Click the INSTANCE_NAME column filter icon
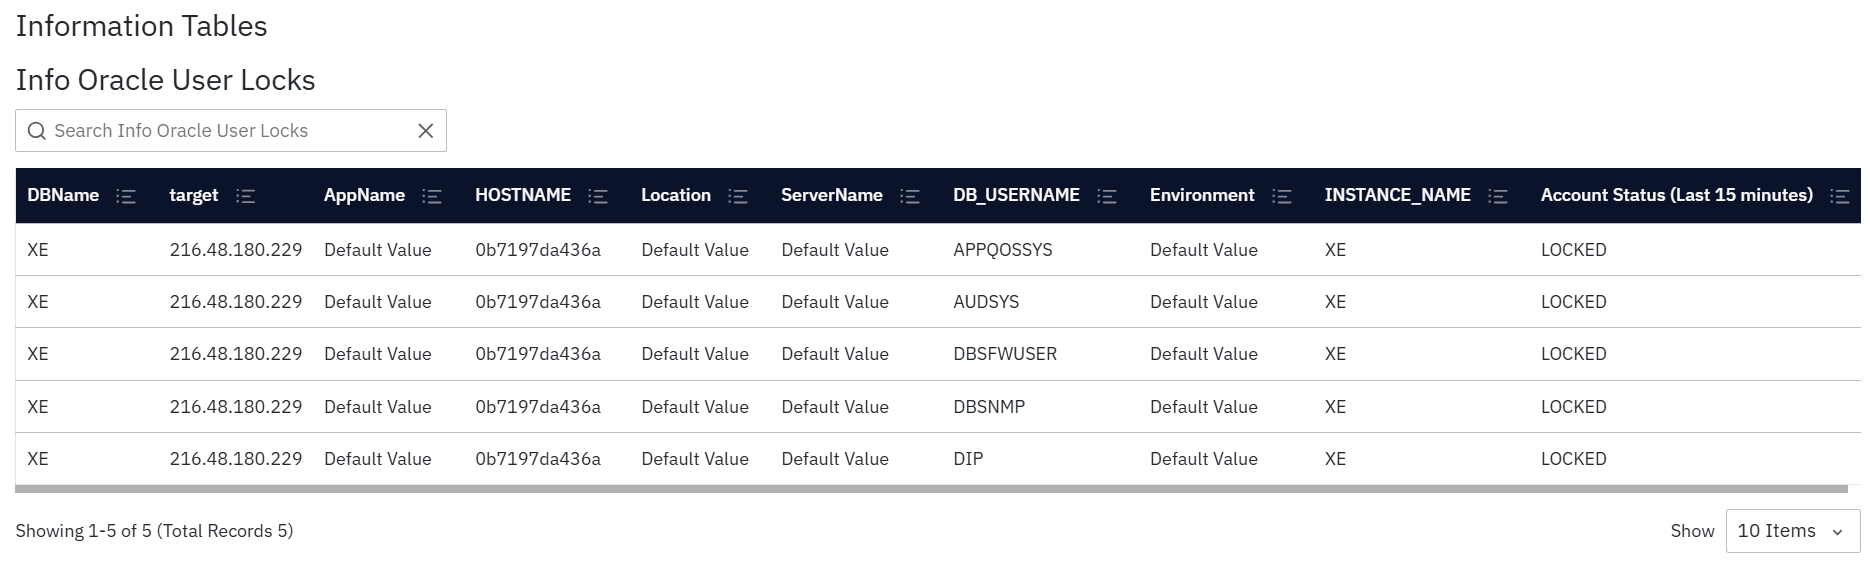The height and width of the screenshot is (570, 1870). 1498,196
